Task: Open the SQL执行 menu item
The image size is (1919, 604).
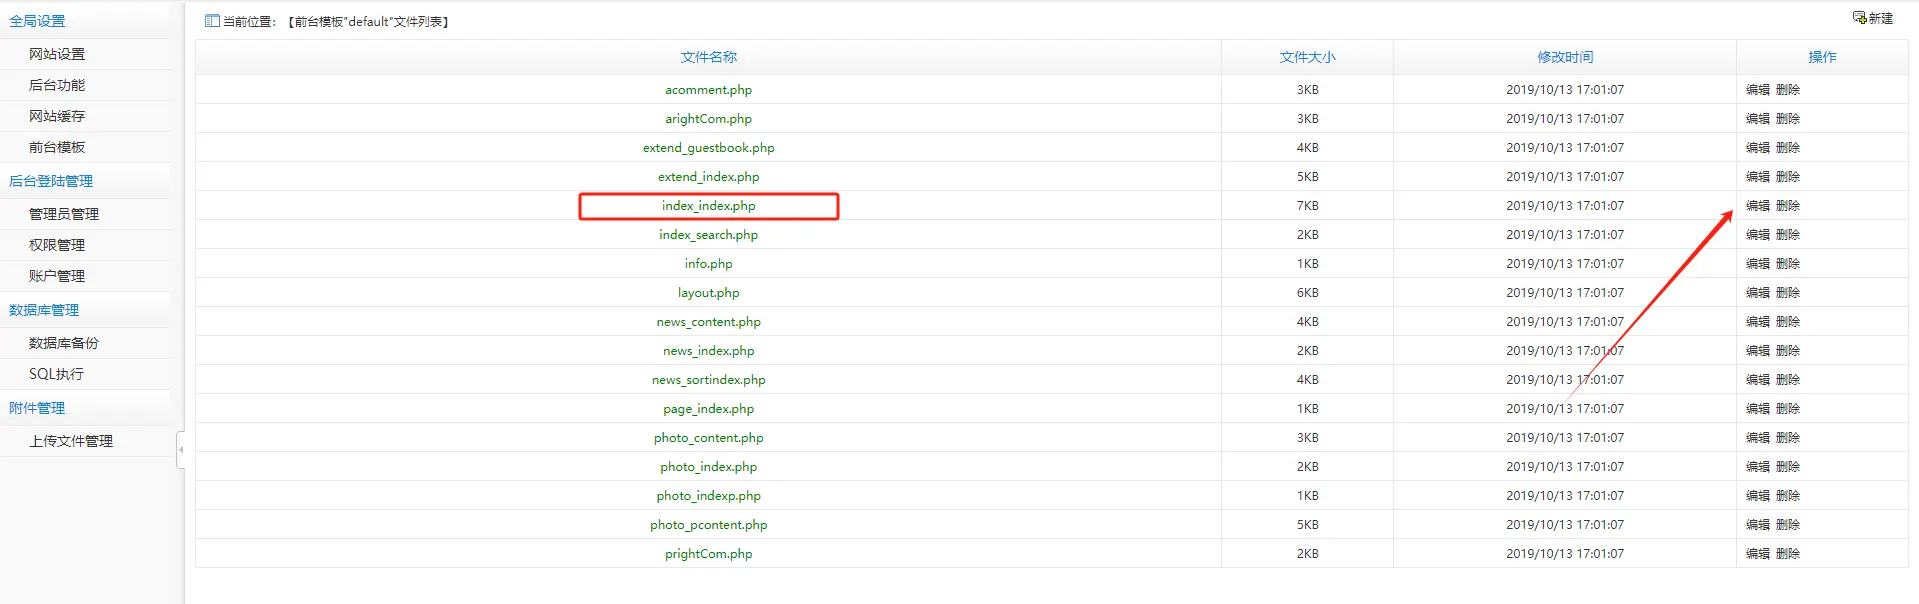Action: point(56,374)
